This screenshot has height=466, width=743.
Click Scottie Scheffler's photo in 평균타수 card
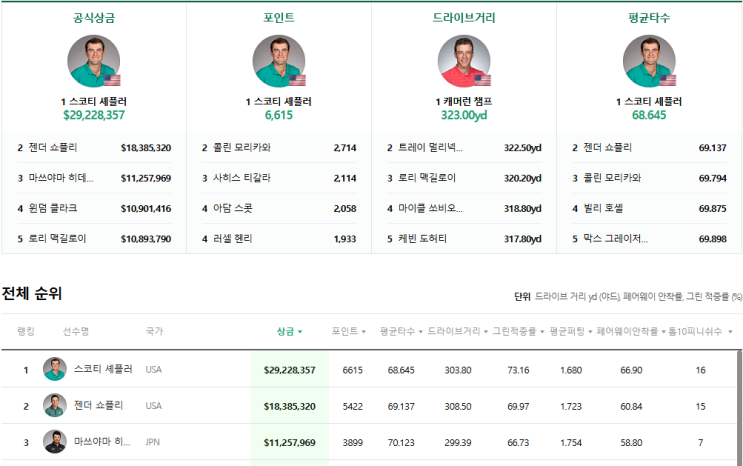[x=649, y=62]
